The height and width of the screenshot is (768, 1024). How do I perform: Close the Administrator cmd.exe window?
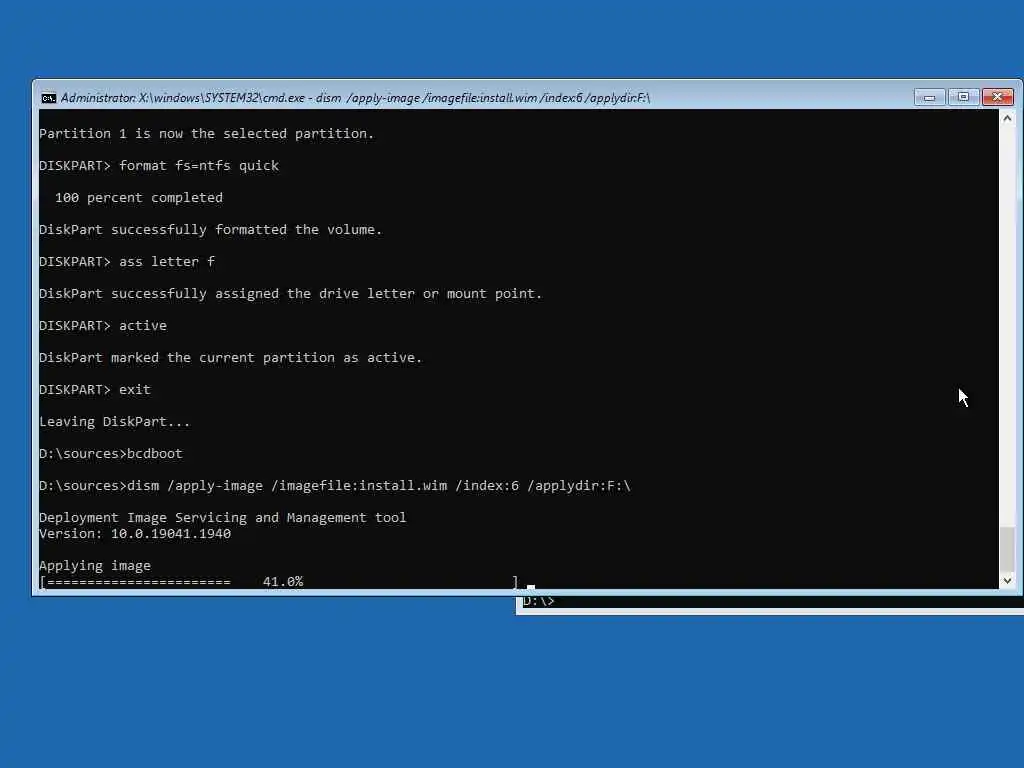(x=998, y=97)
